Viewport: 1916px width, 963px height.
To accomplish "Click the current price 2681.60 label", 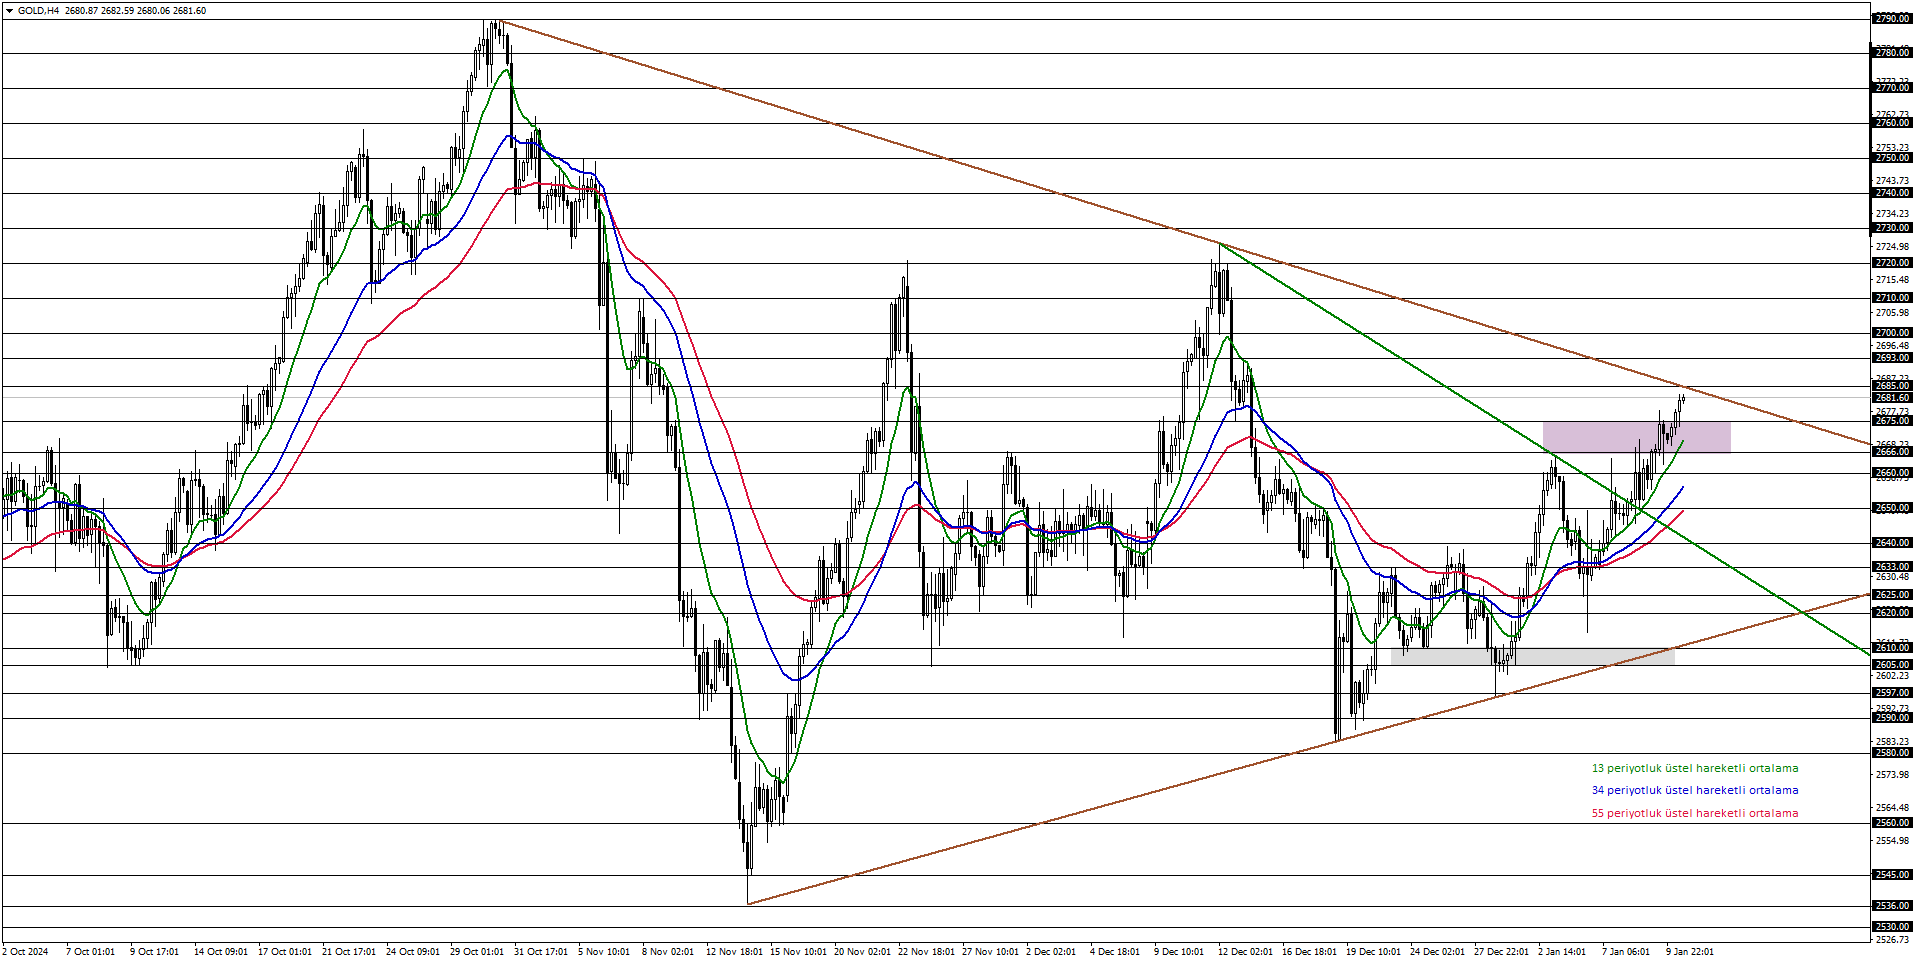I will [1892, 398].
